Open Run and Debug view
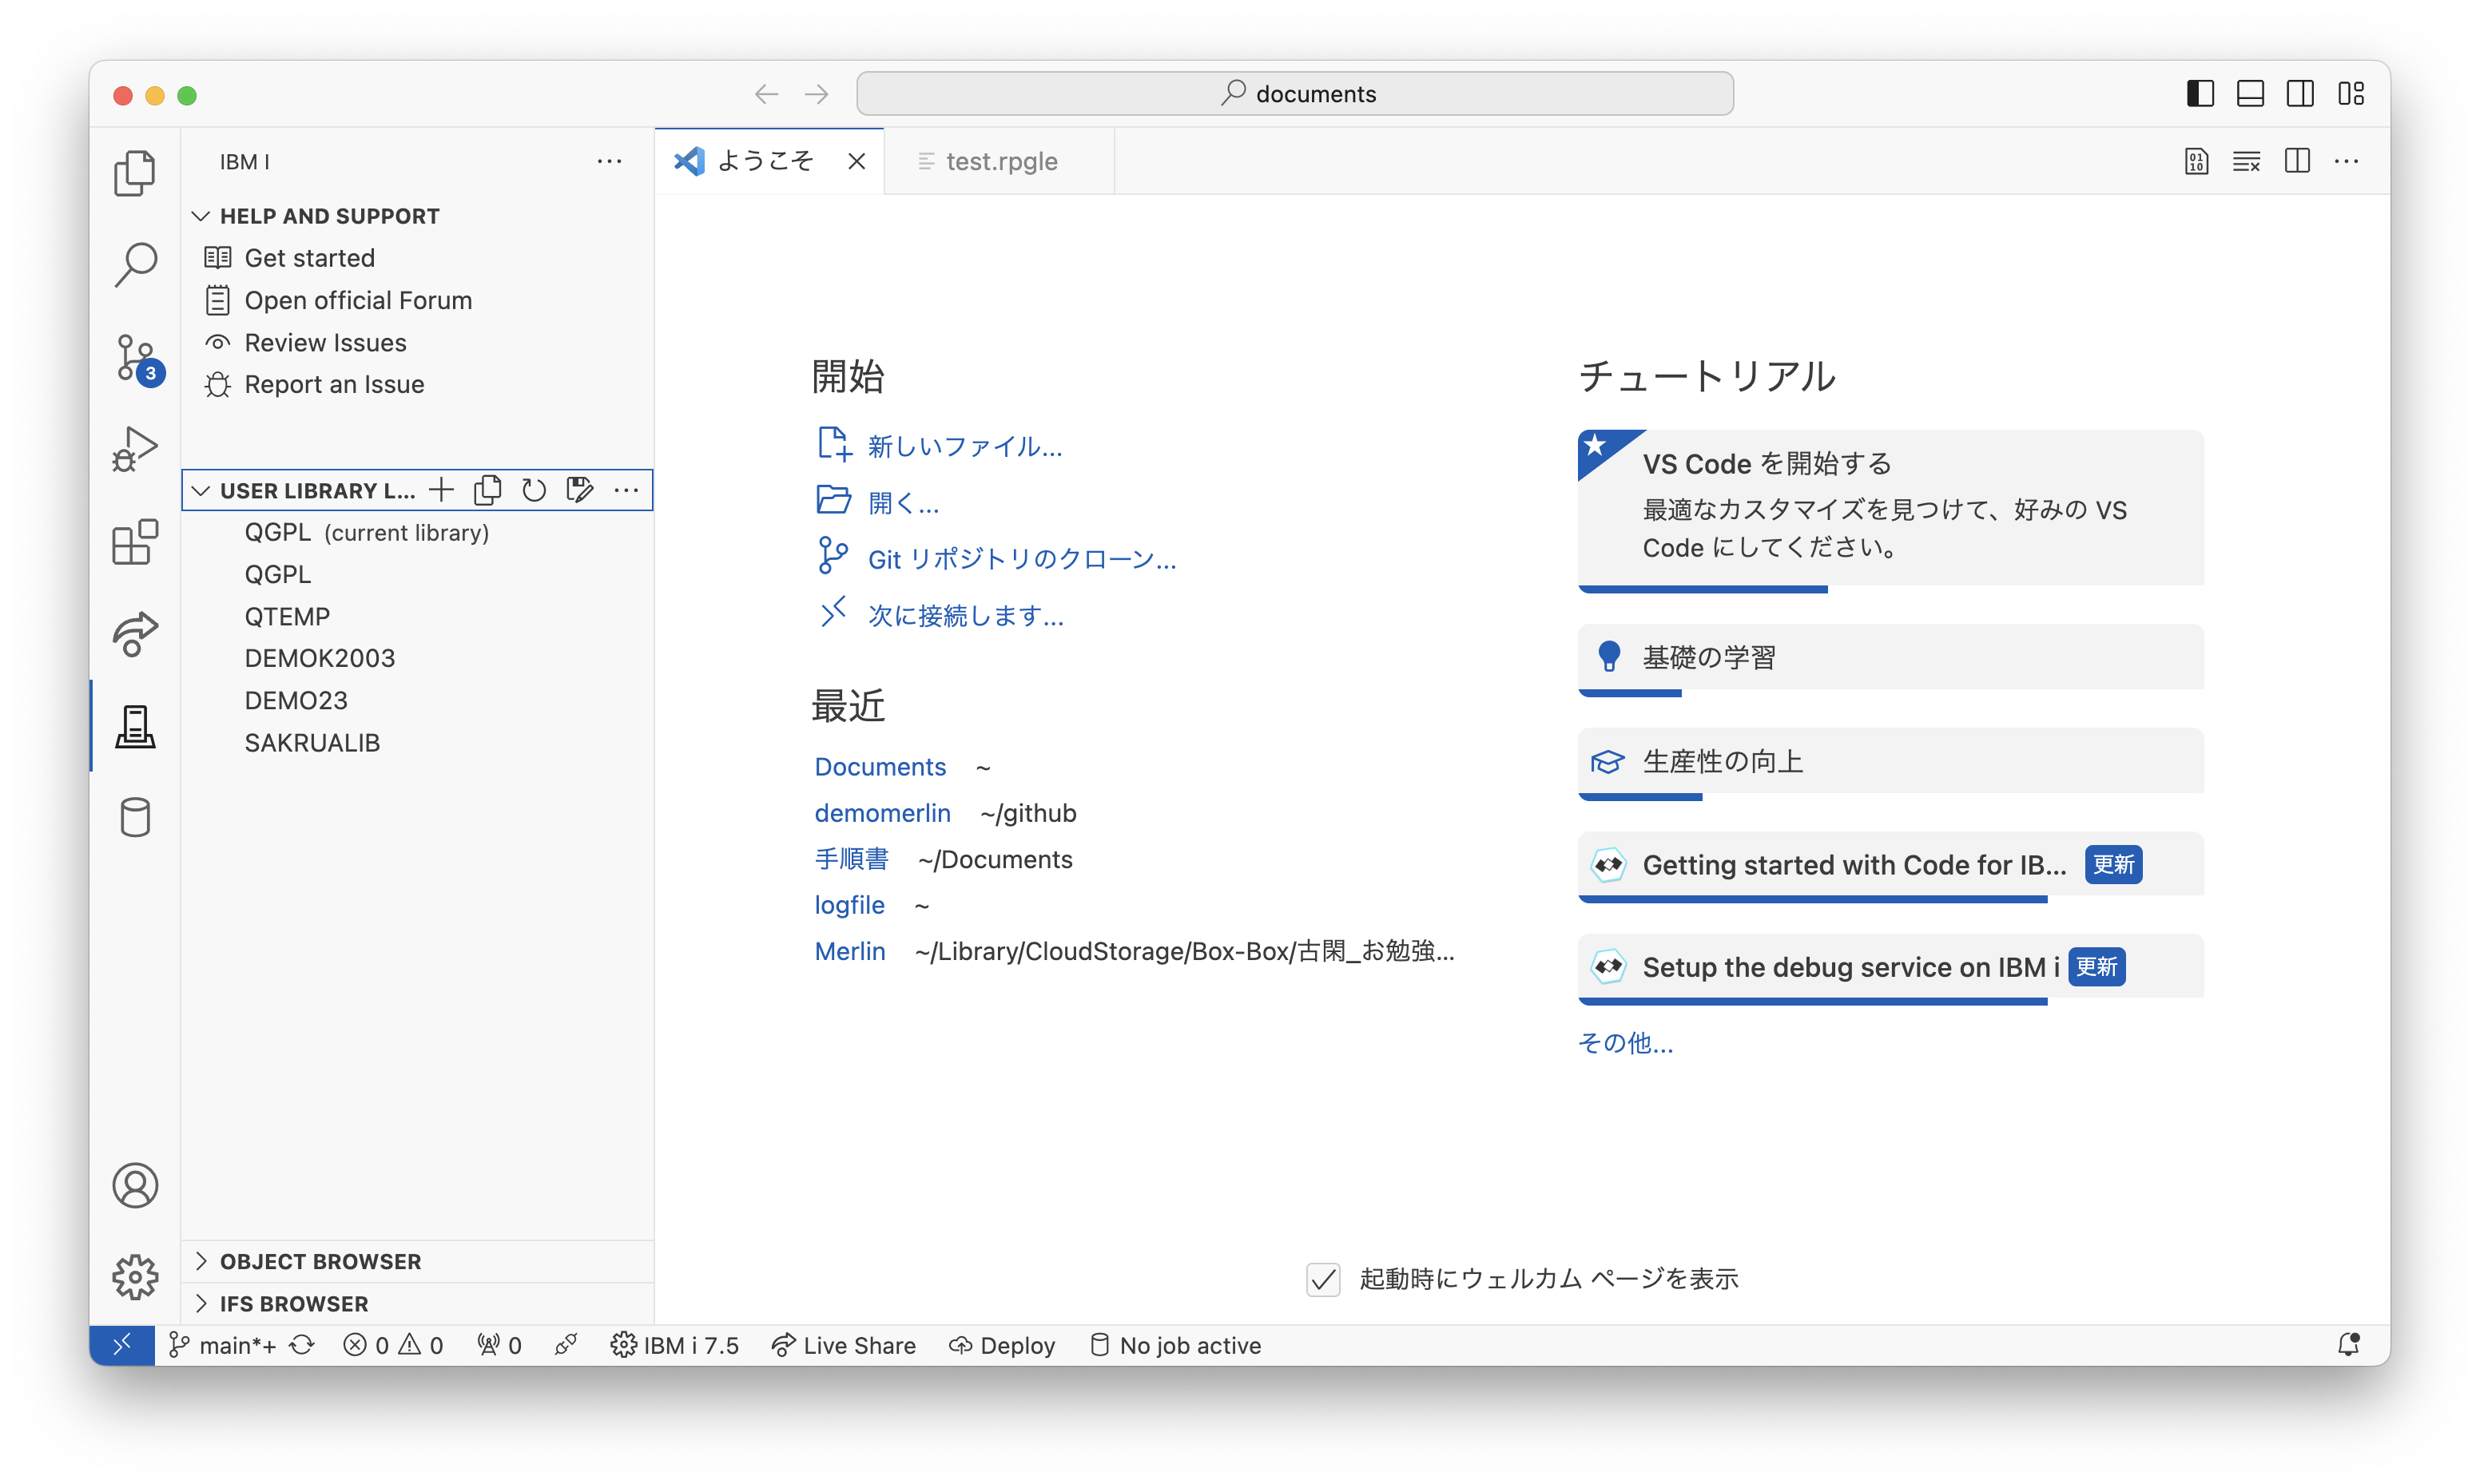This screenshot has width=2480, height=1484. pyautogui.click(x=135, y=449)
